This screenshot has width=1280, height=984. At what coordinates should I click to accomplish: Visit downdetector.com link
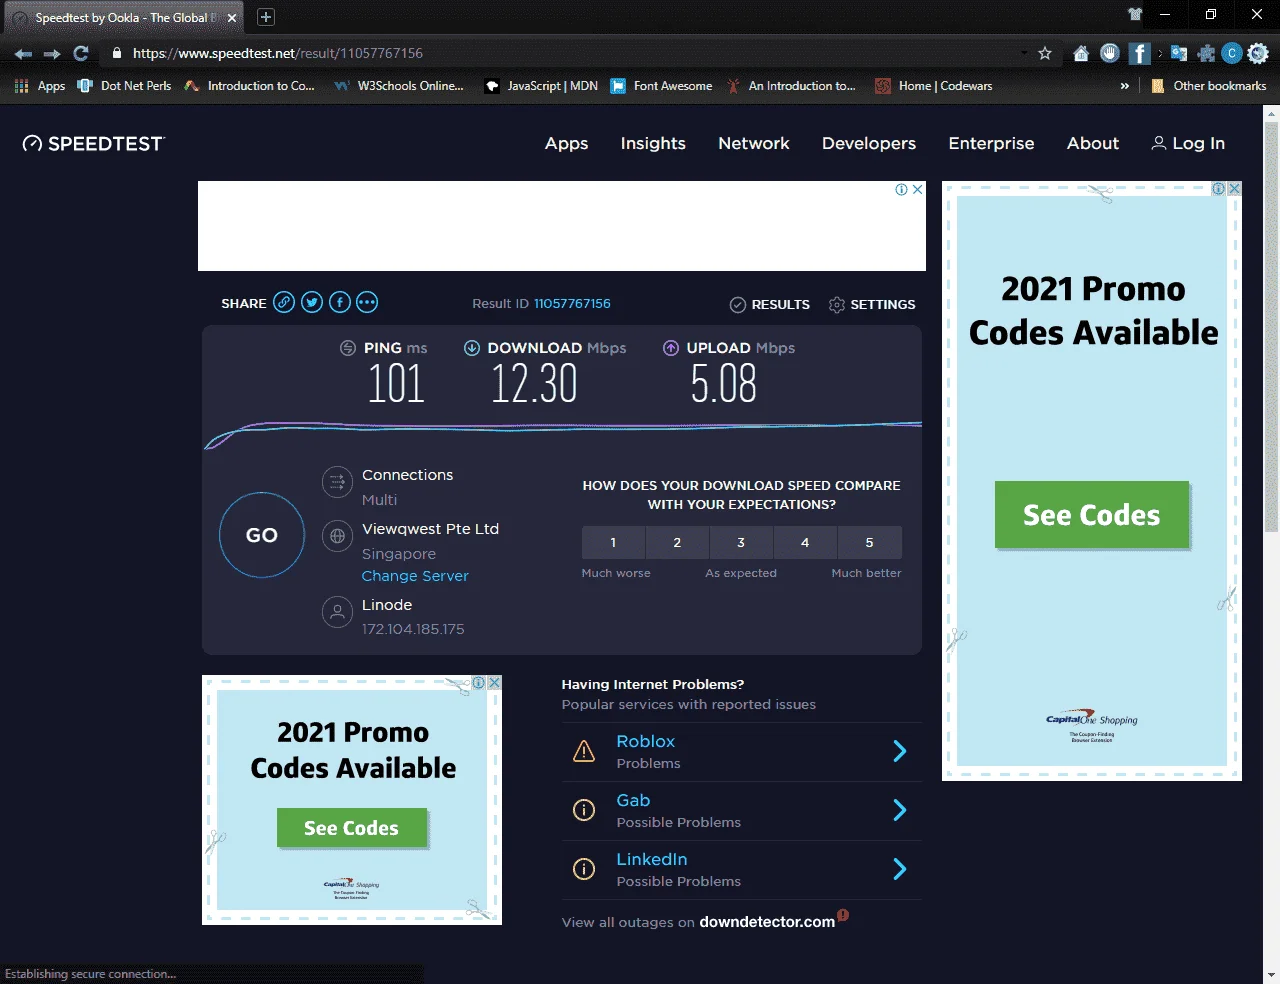click(x=767, y=922)
